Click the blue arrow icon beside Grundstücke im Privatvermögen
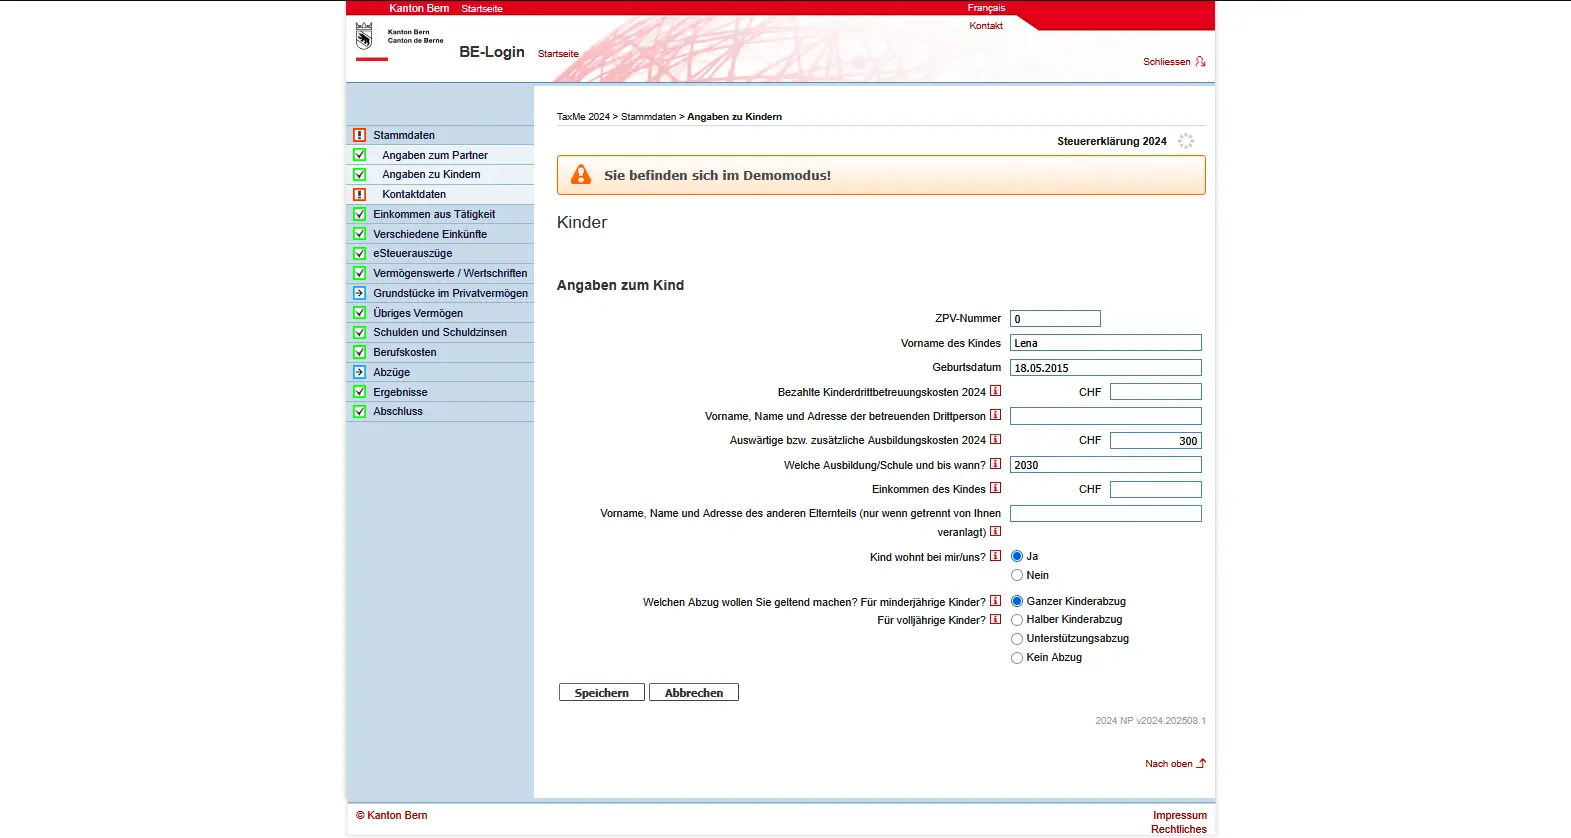 359,293
